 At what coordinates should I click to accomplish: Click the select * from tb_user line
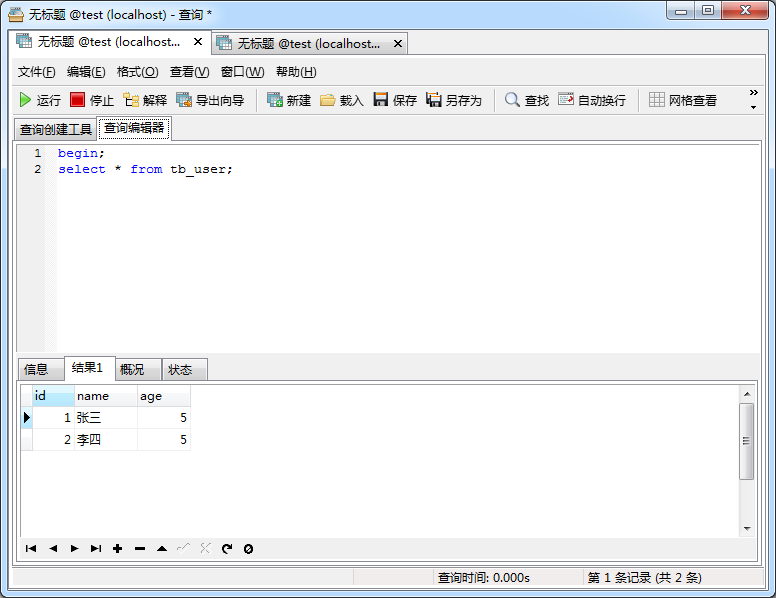pyautogui.click(x=145, y=169)
